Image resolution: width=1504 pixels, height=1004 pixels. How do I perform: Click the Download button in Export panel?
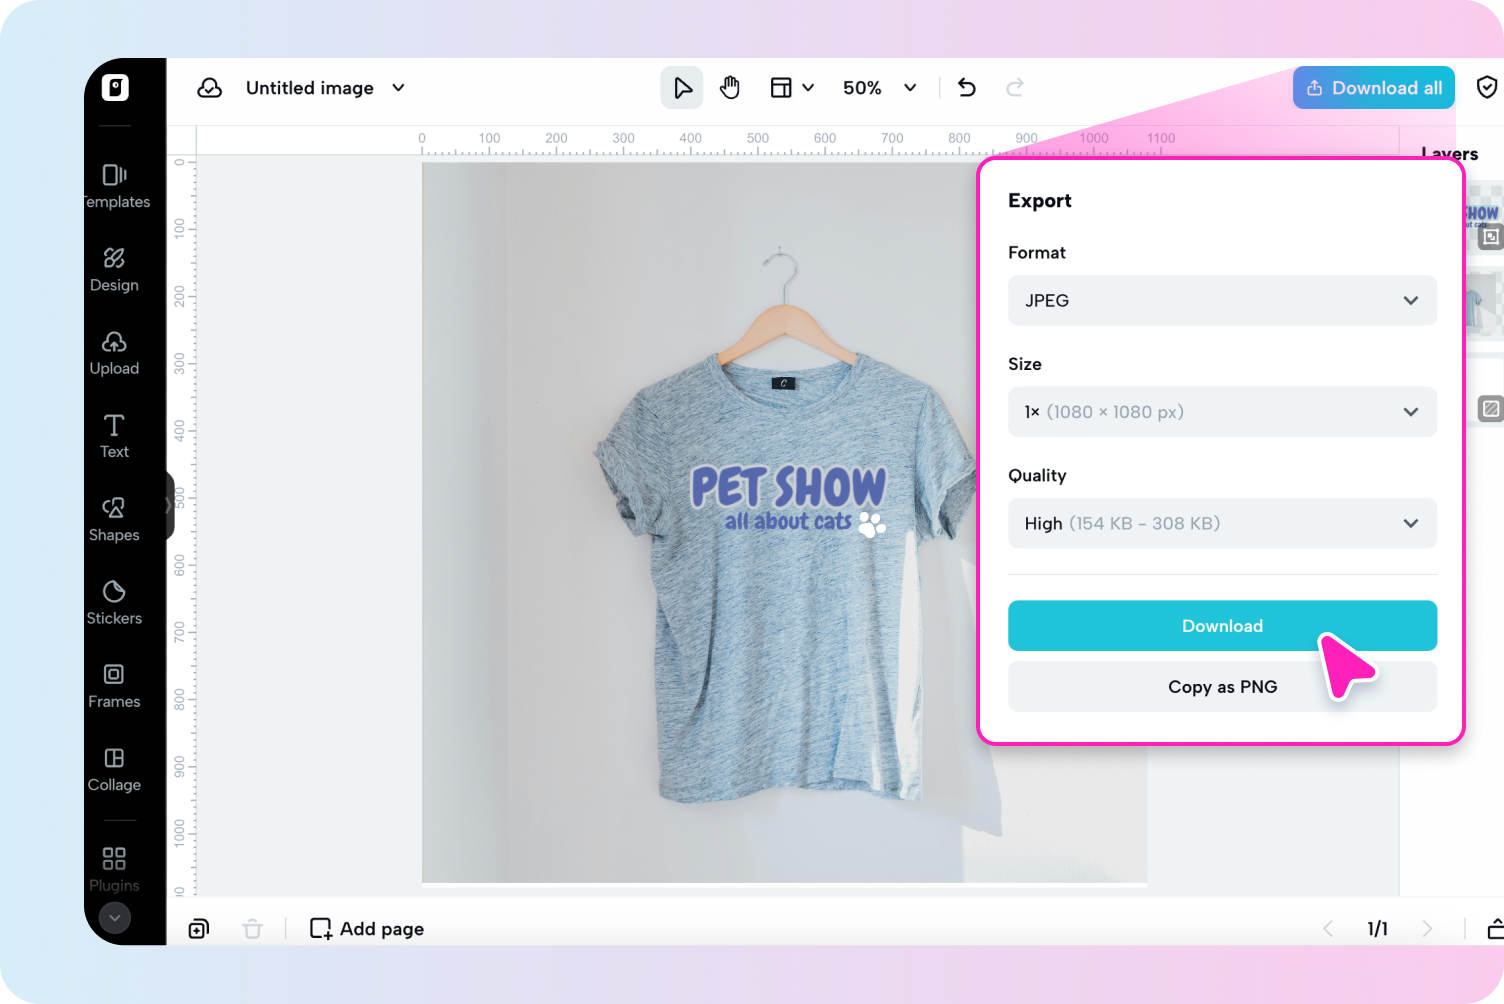coord(1222,625)
